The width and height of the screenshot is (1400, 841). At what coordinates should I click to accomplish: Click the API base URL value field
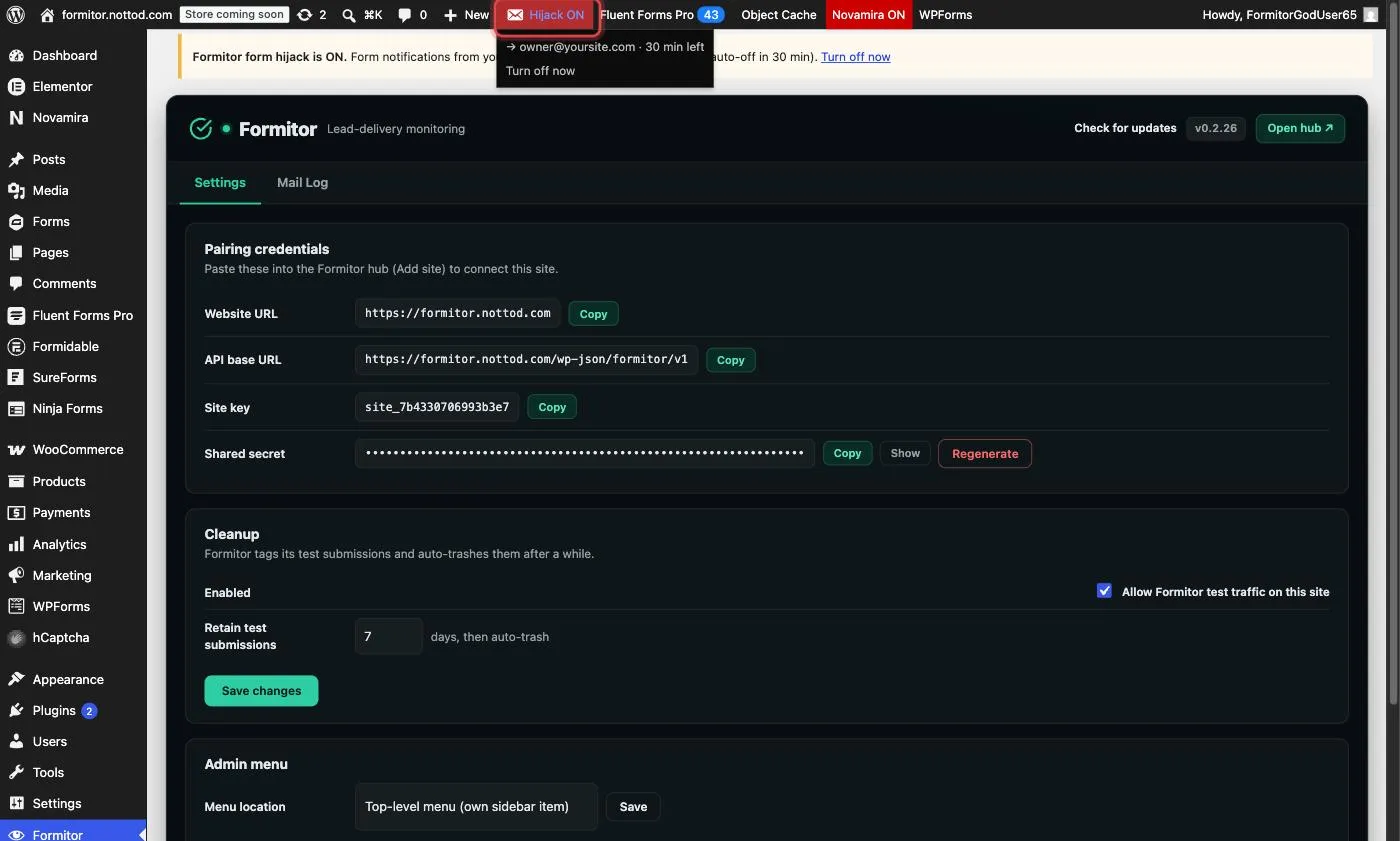[526, 359]
